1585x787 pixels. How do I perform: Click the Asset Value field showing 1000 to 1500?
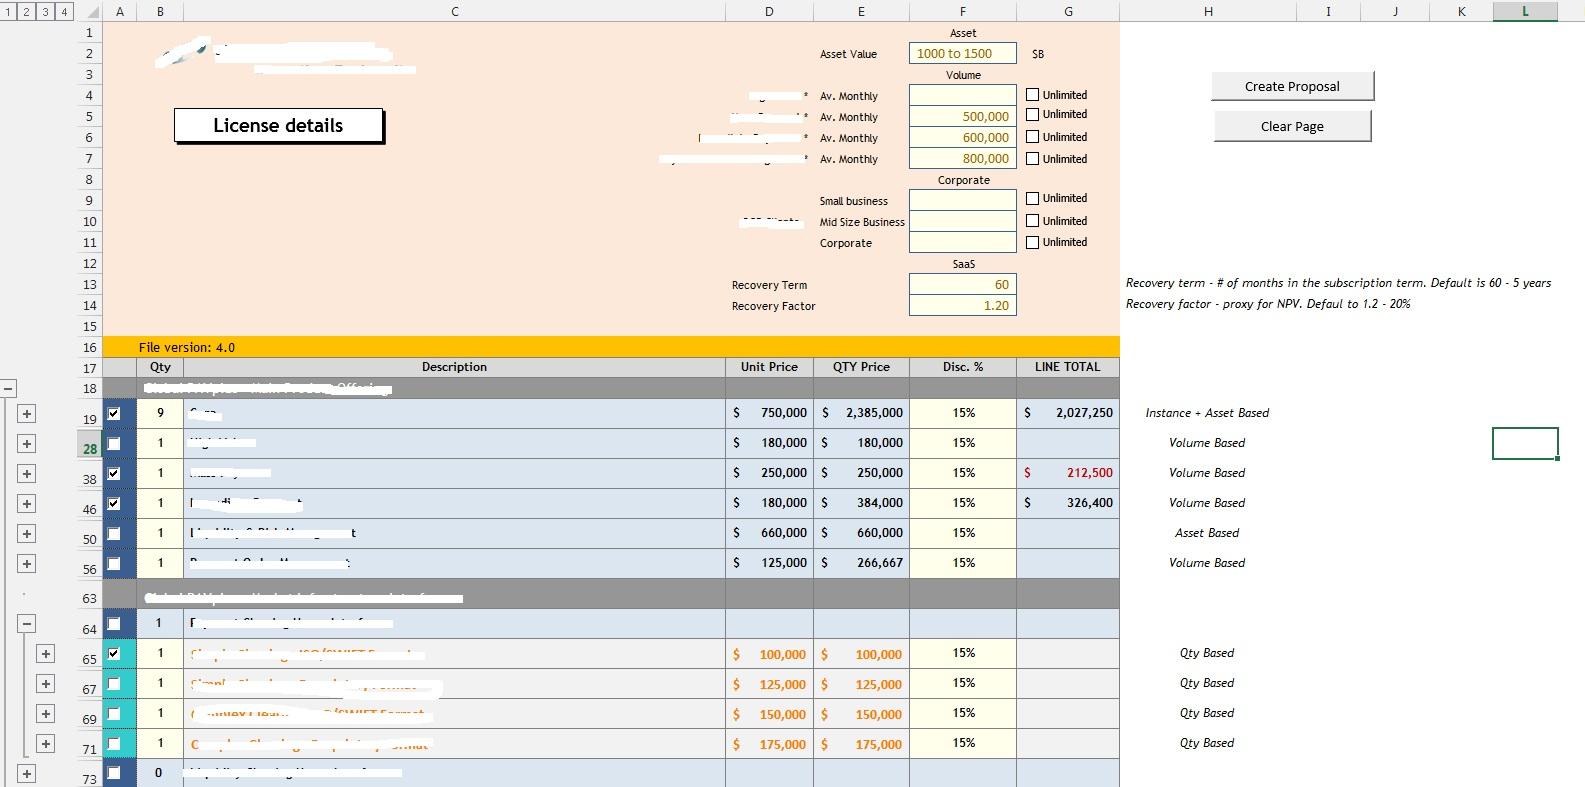(x=963, y=54)
